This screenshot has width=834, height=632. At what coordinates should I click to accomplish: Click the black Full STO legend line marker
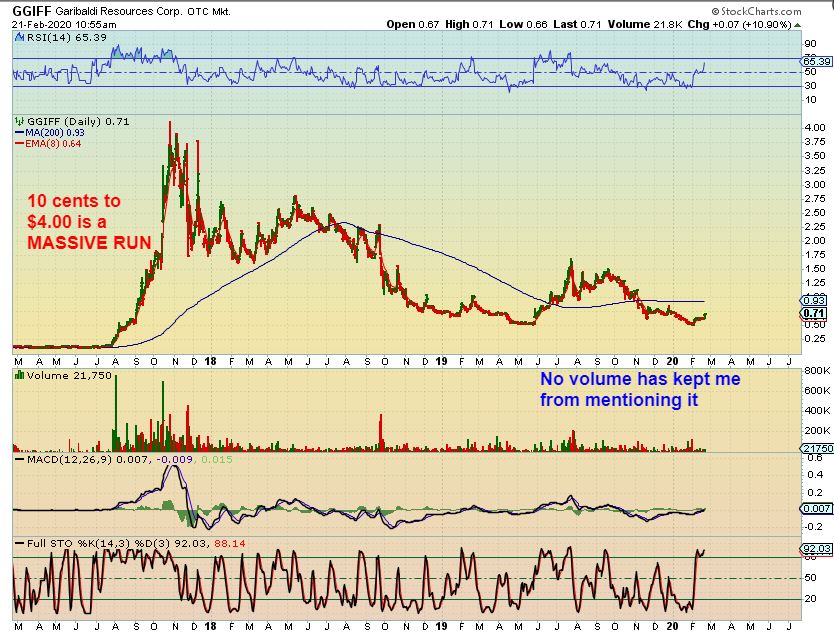(20, 543)
